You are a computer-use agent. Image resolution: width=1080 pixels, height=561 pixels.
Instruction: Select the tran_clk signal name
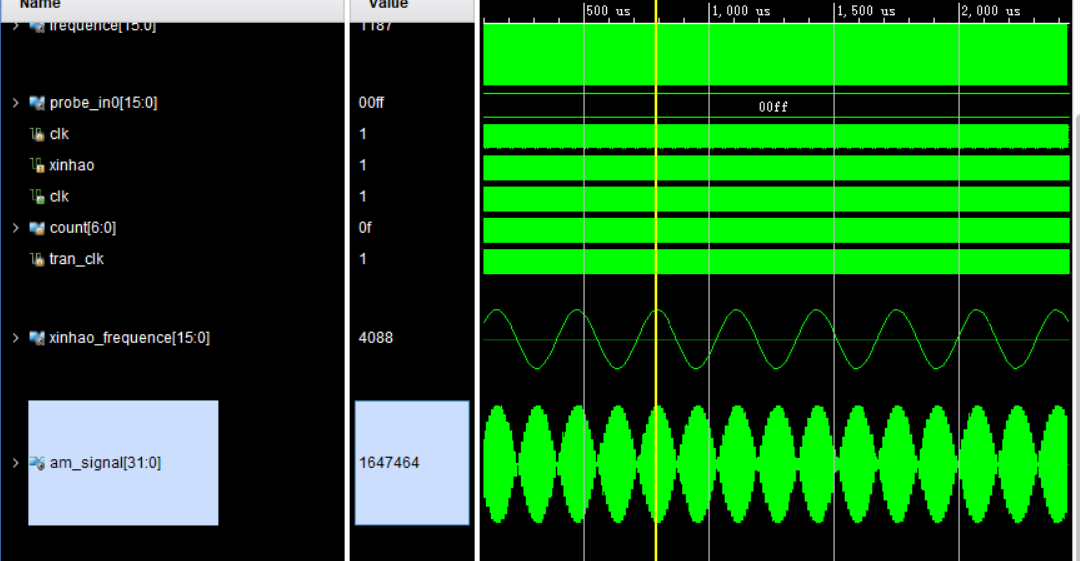[x=76, y=259]
